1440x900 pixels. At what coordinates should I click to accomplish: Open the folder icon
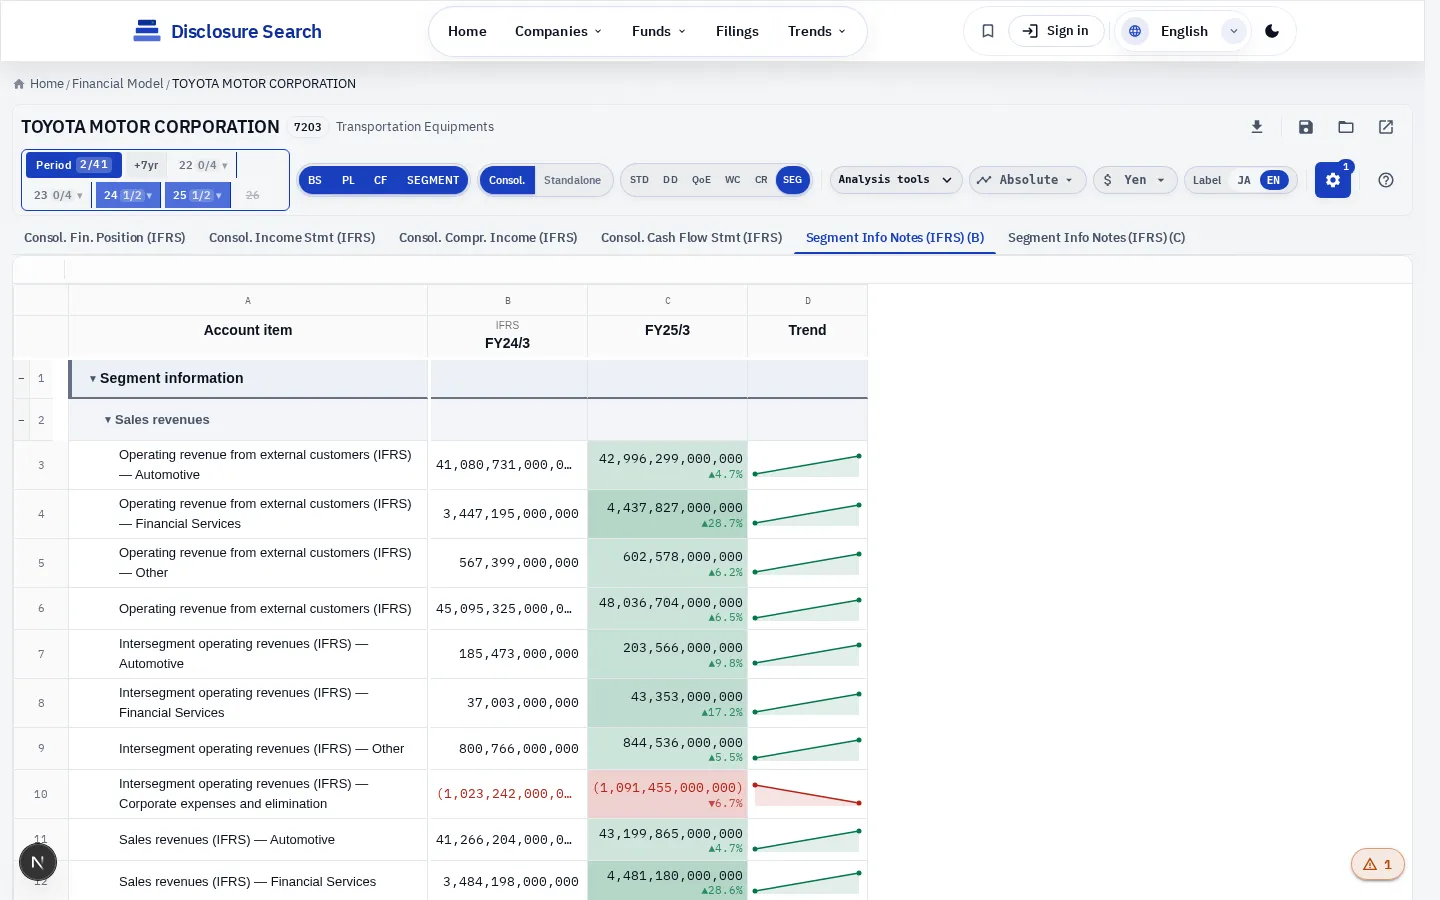[x=1346, y=127]
